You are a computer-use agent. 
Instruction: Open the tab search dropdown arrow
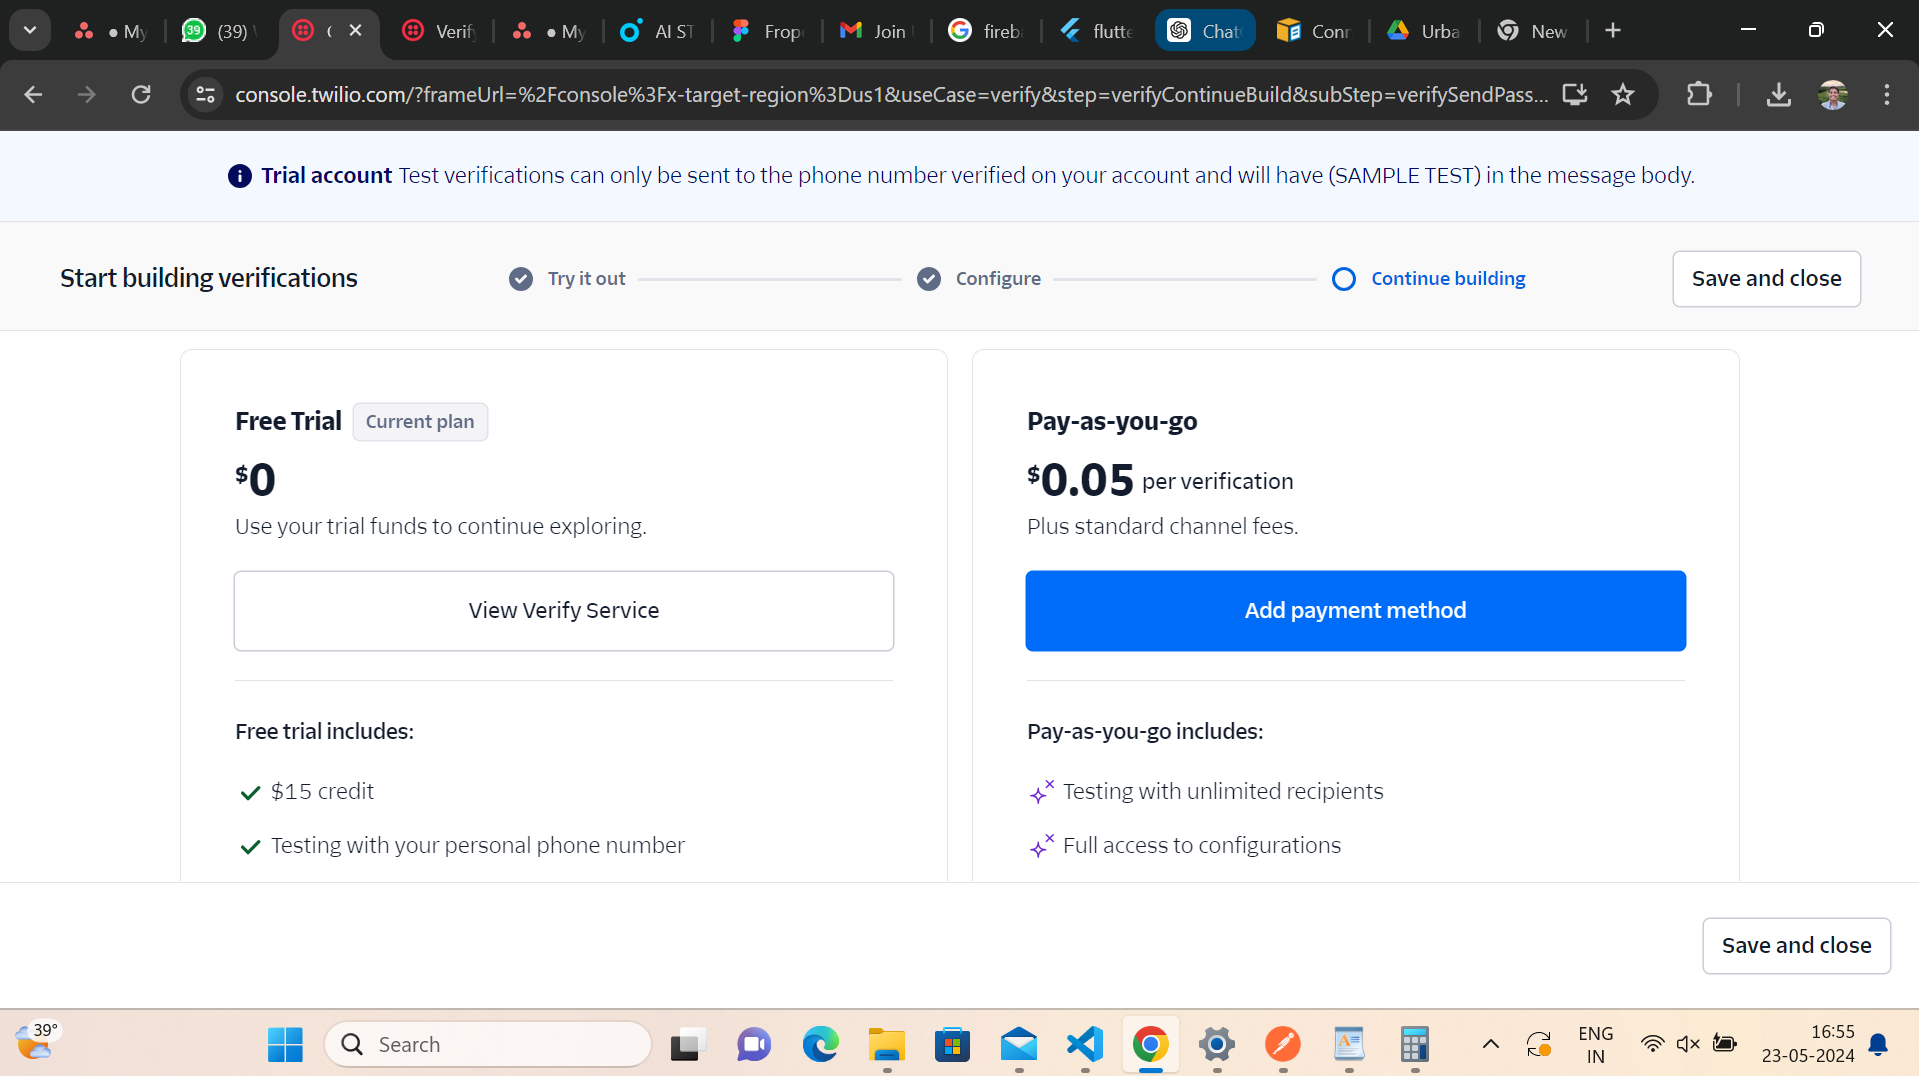pos(30,30)
